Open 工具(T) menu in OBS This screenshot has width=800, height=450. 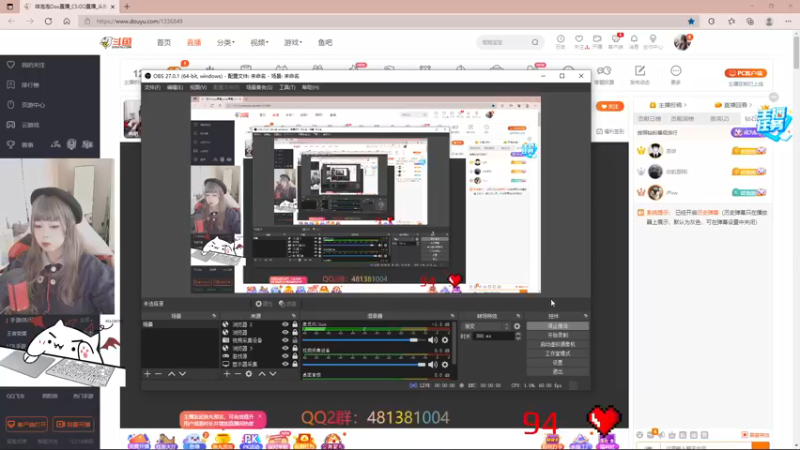point(287,87)
